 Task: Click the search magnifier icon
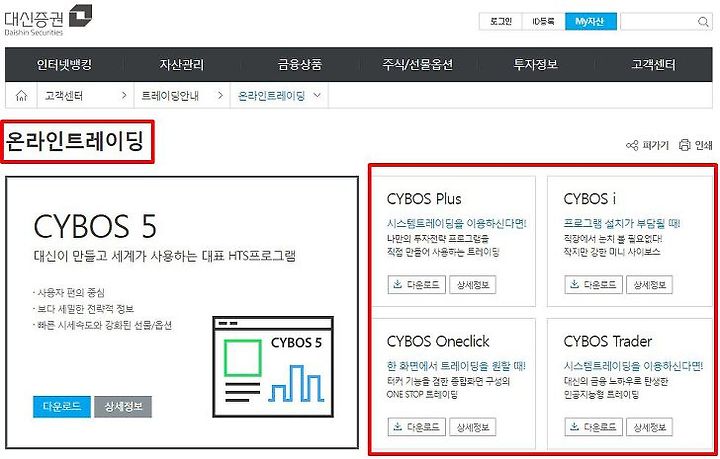pos(703,22)
